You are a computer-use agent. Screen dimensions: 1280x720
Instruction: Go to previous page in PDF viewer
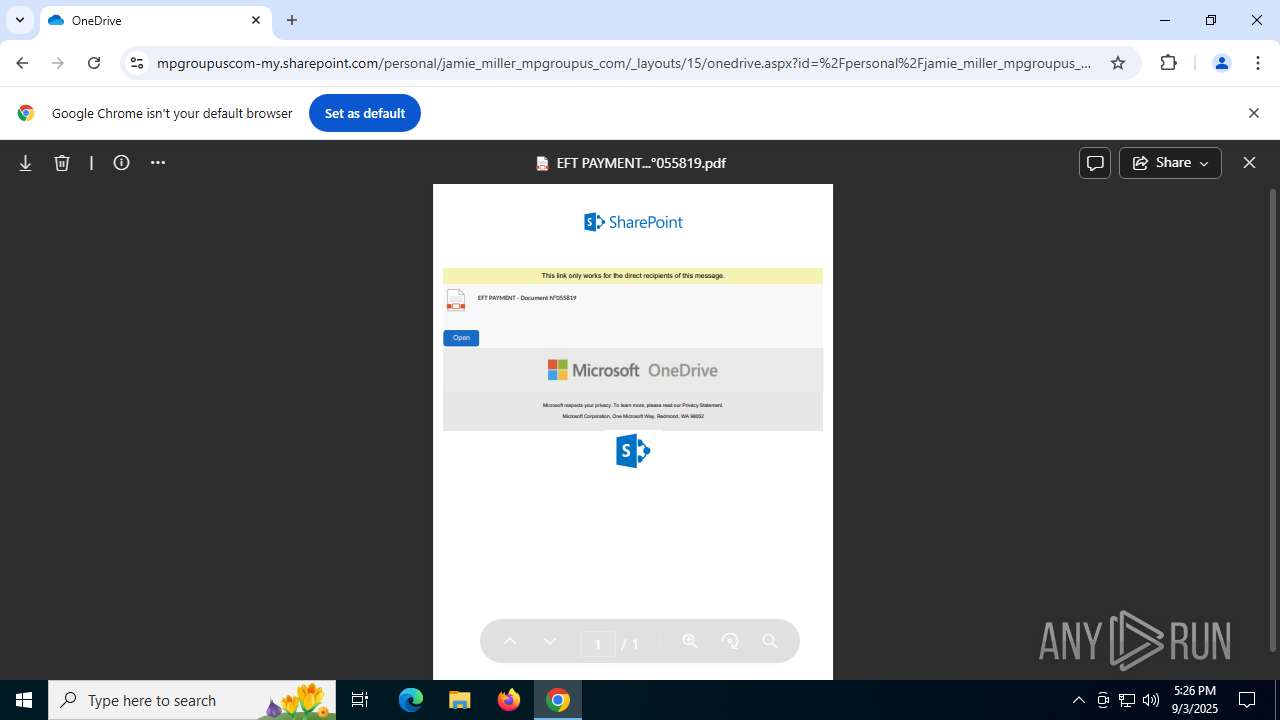coord(510,641)
